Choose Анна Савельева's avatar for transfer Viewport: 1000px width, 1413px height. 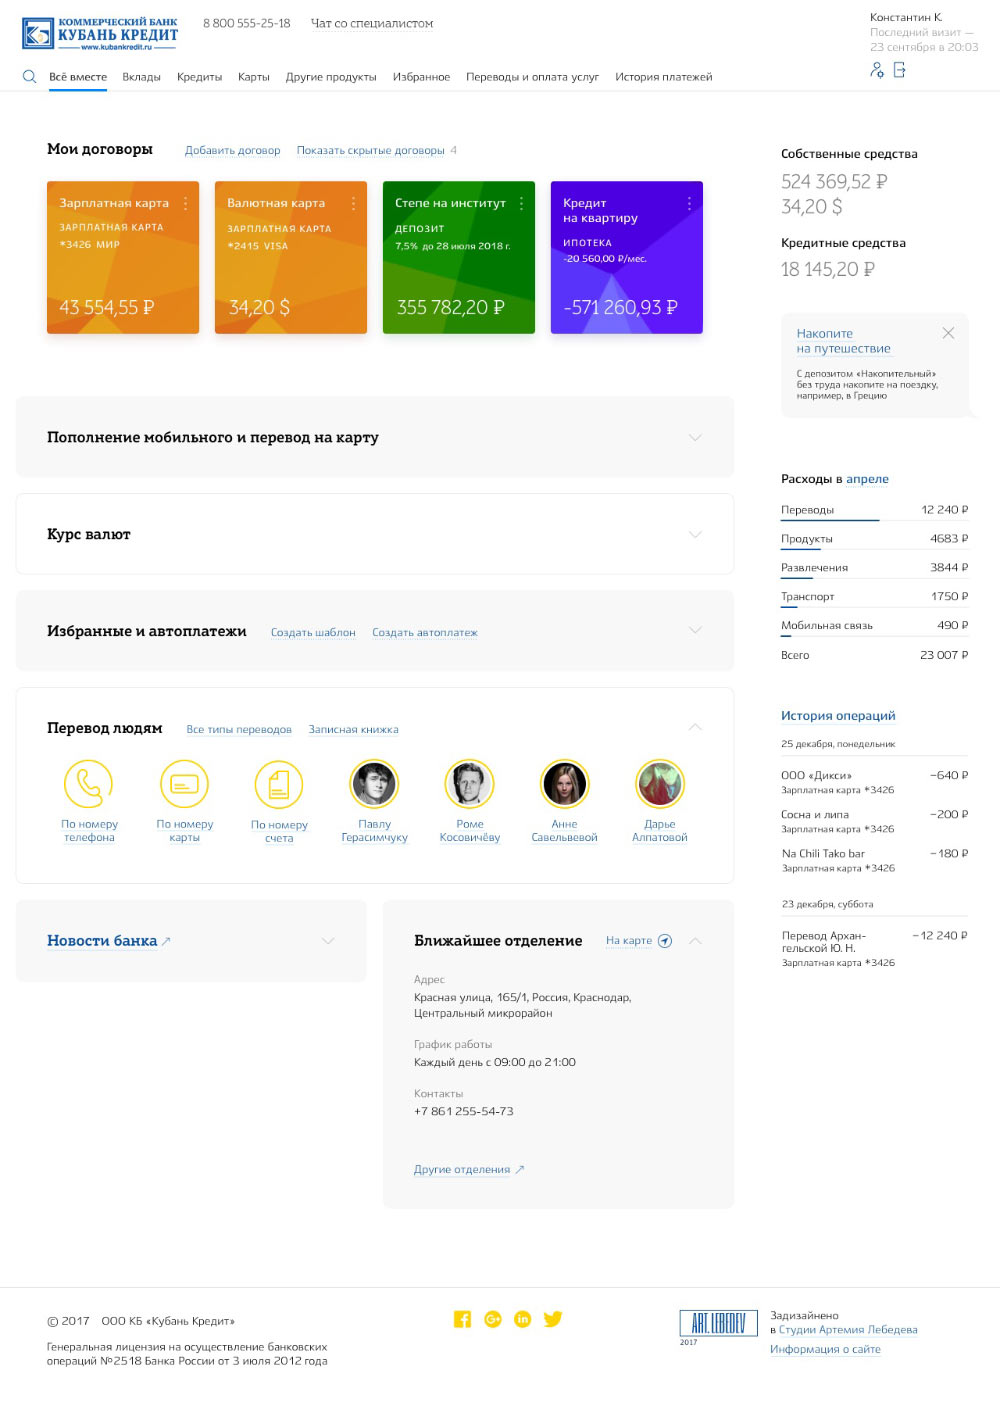pyautogui.click(x=564, y=784)
